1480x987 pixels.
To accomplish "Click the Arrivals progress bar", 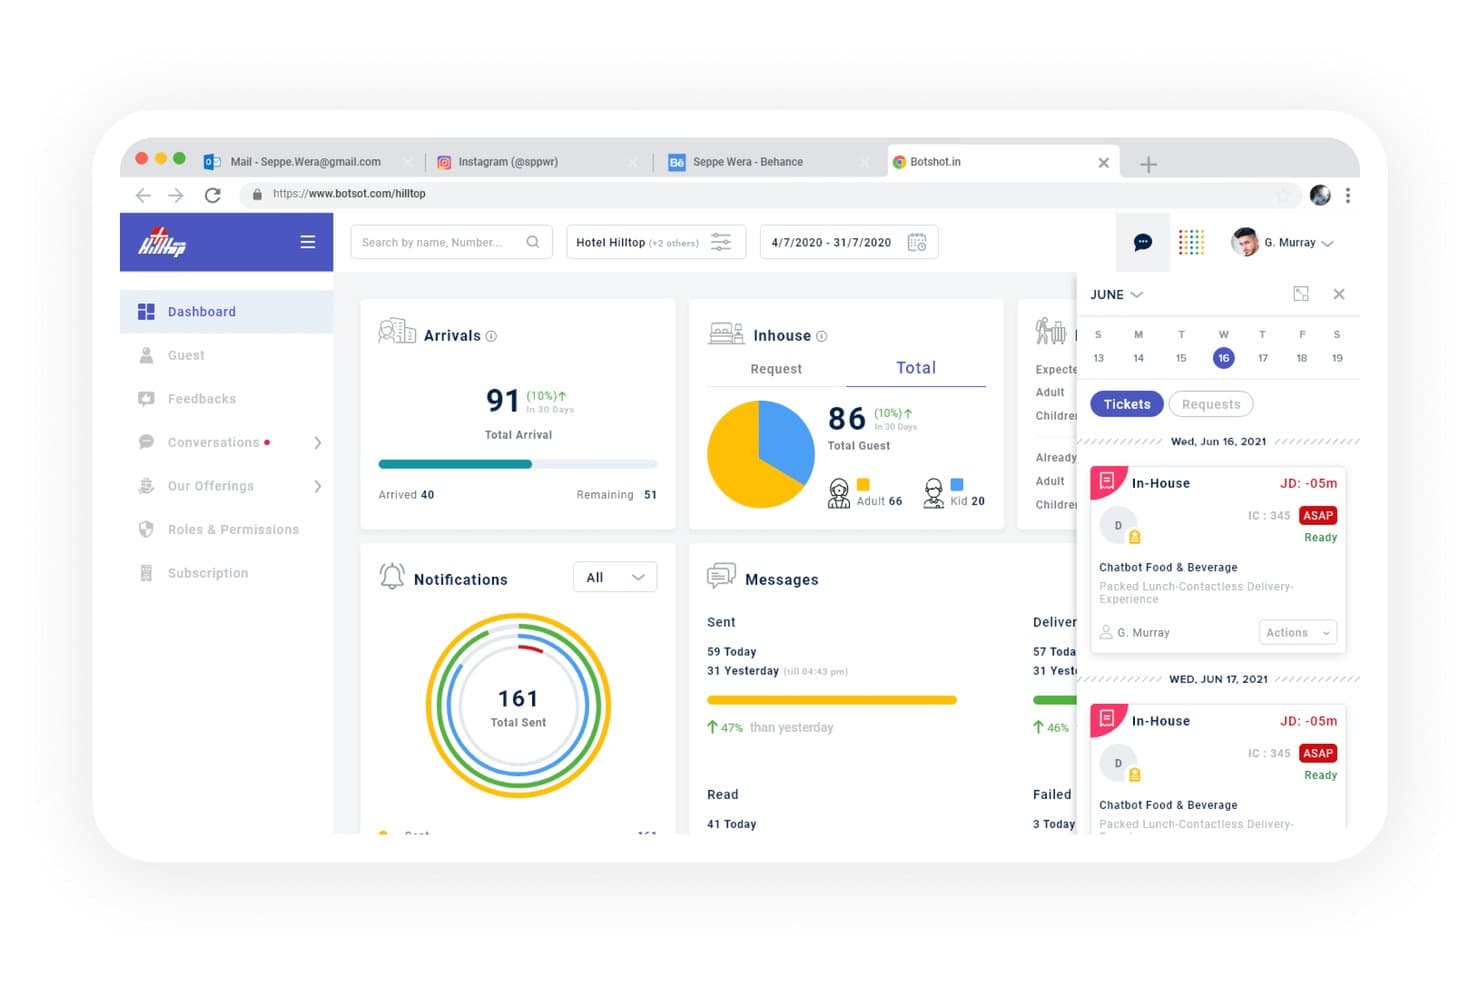I will tap(518, 464).
